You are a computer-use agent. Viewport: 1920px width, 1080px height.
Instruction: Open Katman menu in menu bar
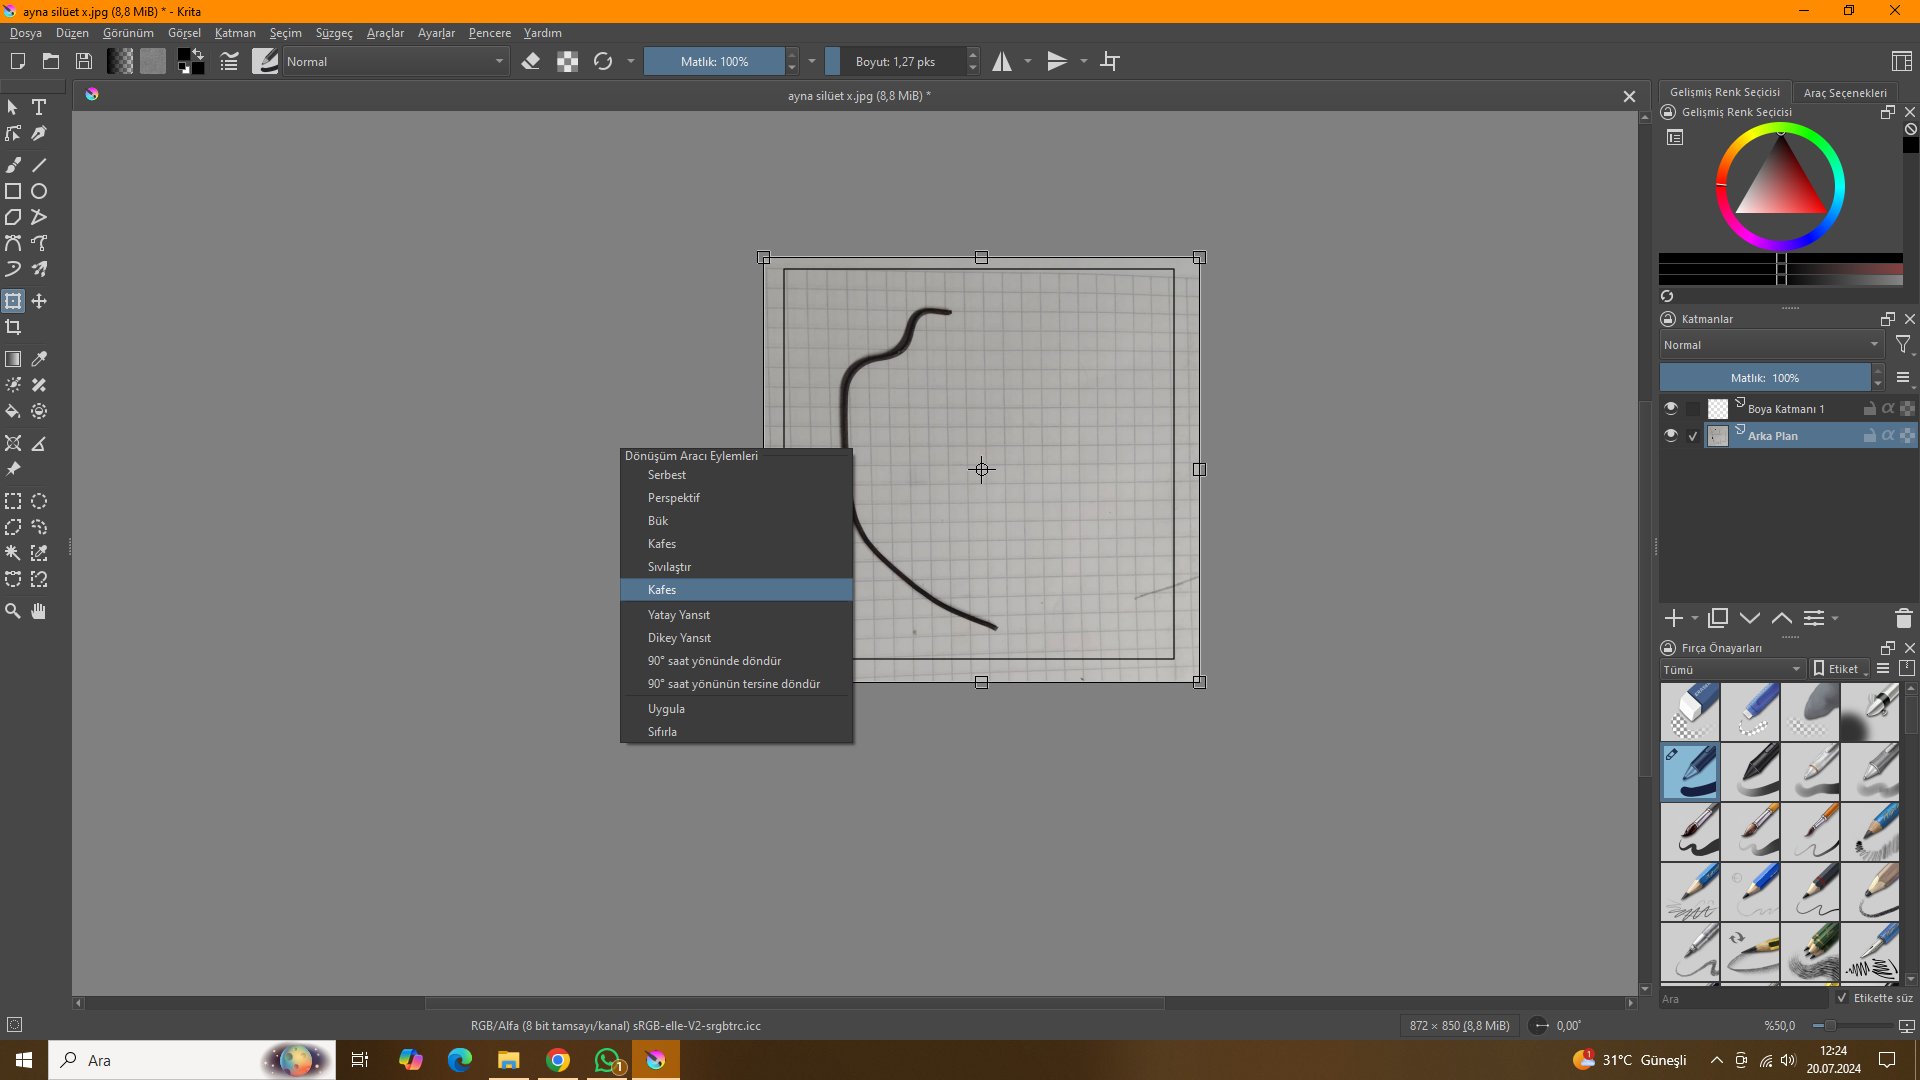233,32
